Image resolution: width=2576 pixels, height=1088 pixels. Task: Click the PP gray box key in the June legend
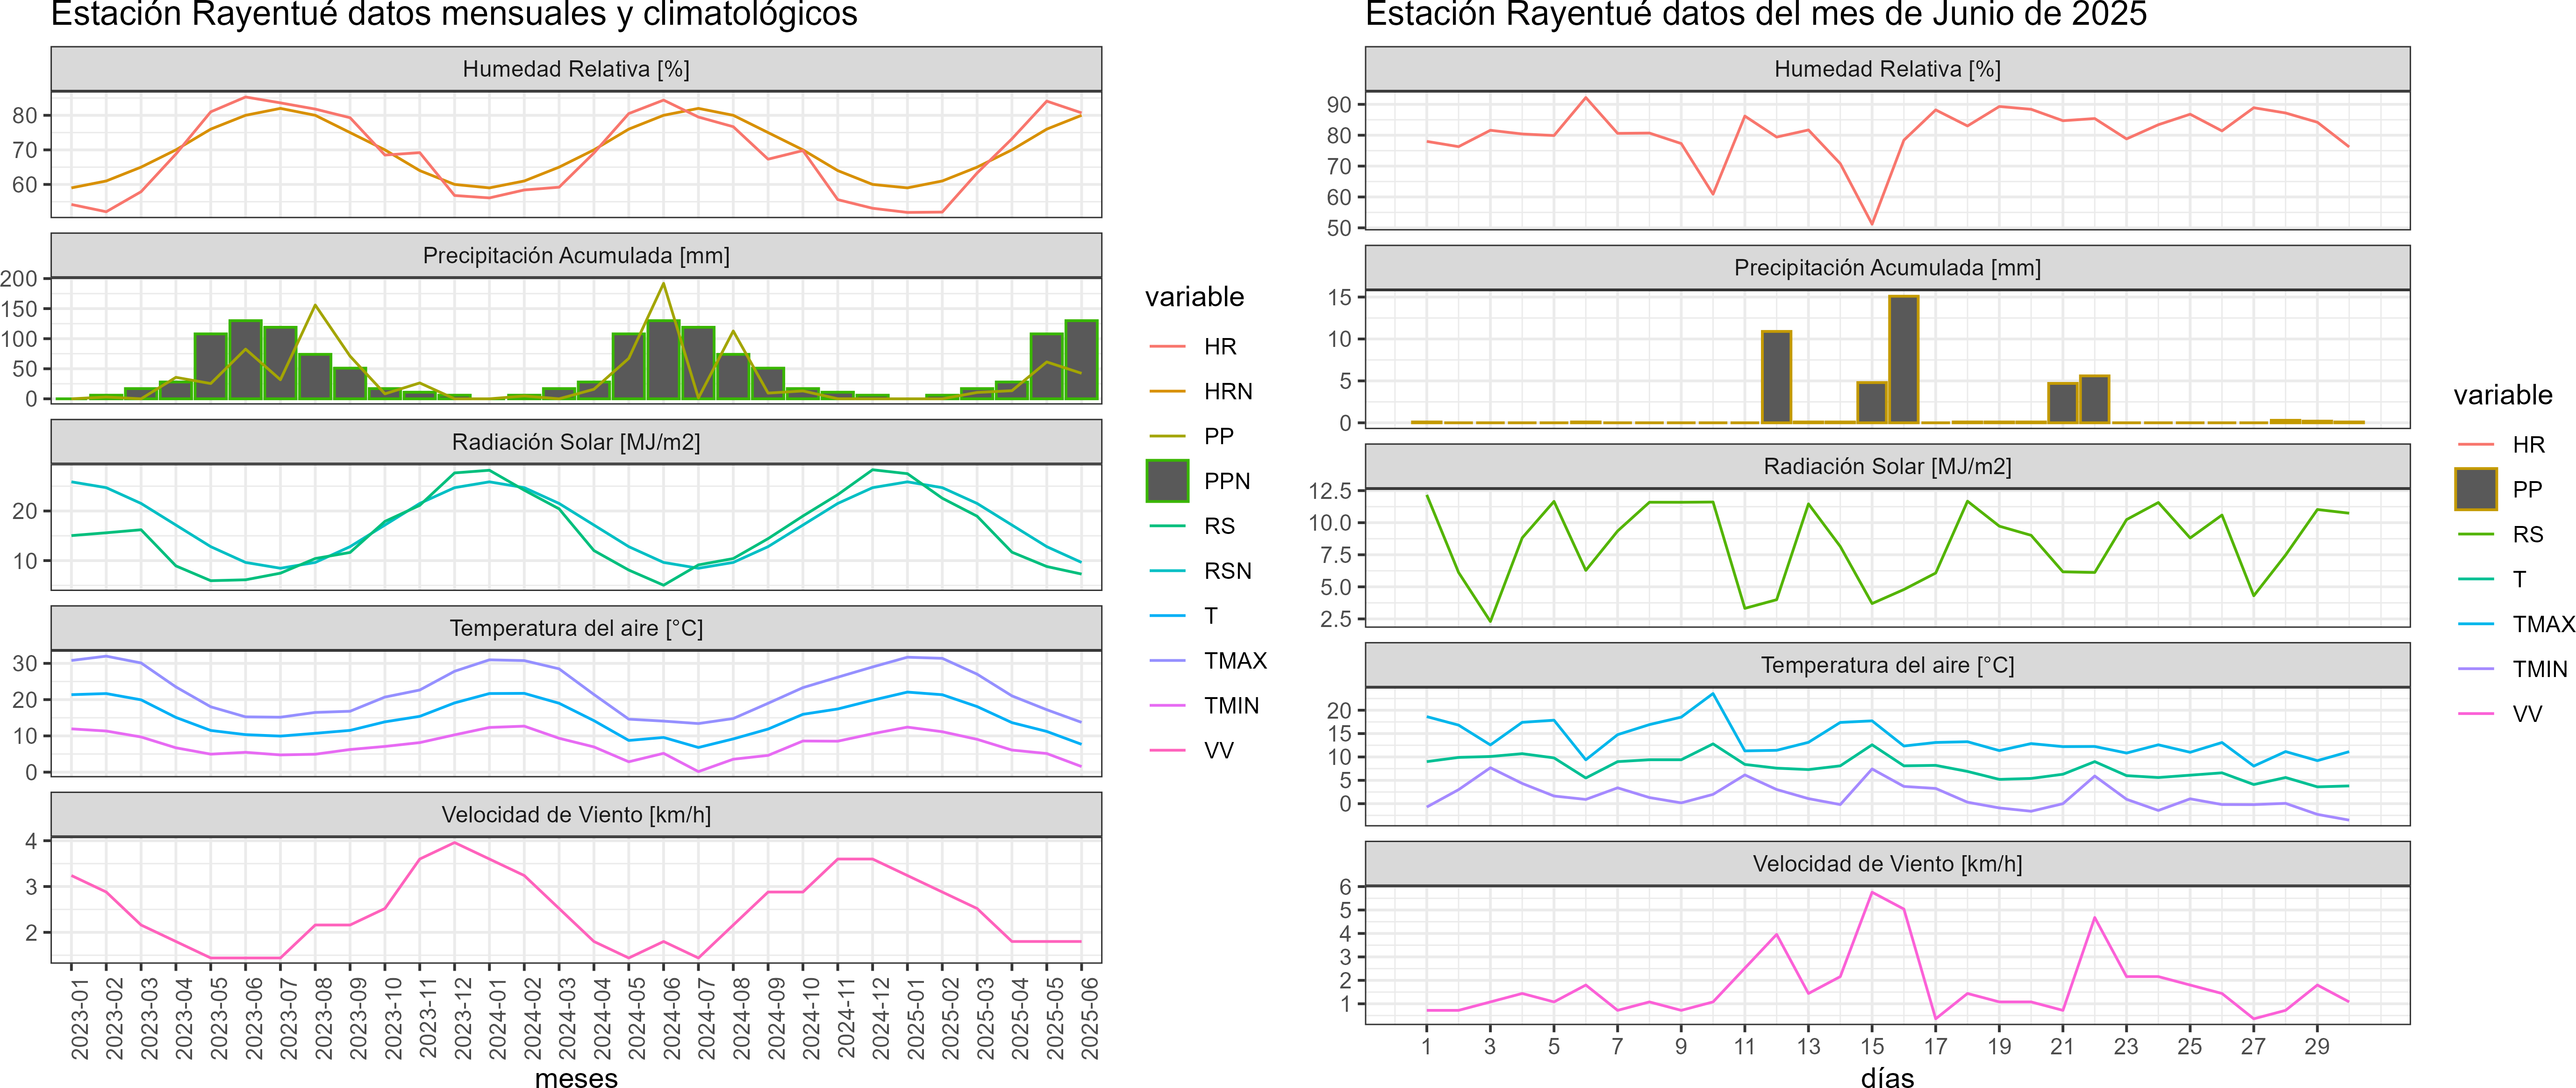(x=2476, y=489)
